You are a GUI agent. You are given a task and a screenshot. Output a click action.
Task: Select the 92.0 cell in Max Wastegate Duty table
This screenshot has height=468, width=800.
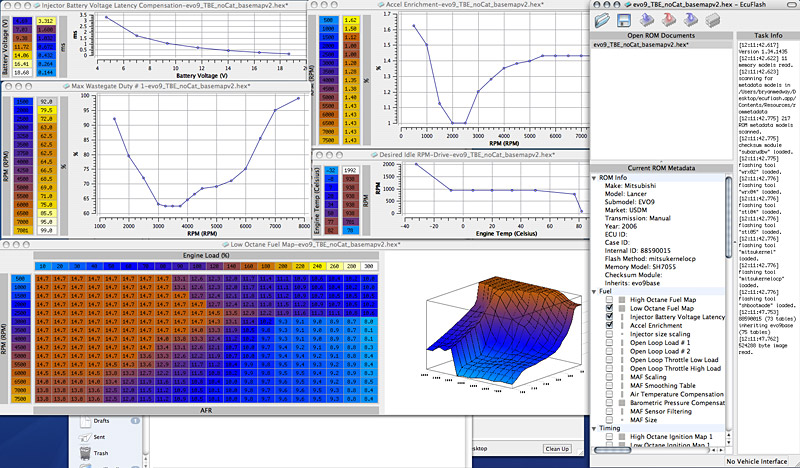coord(45,102)
